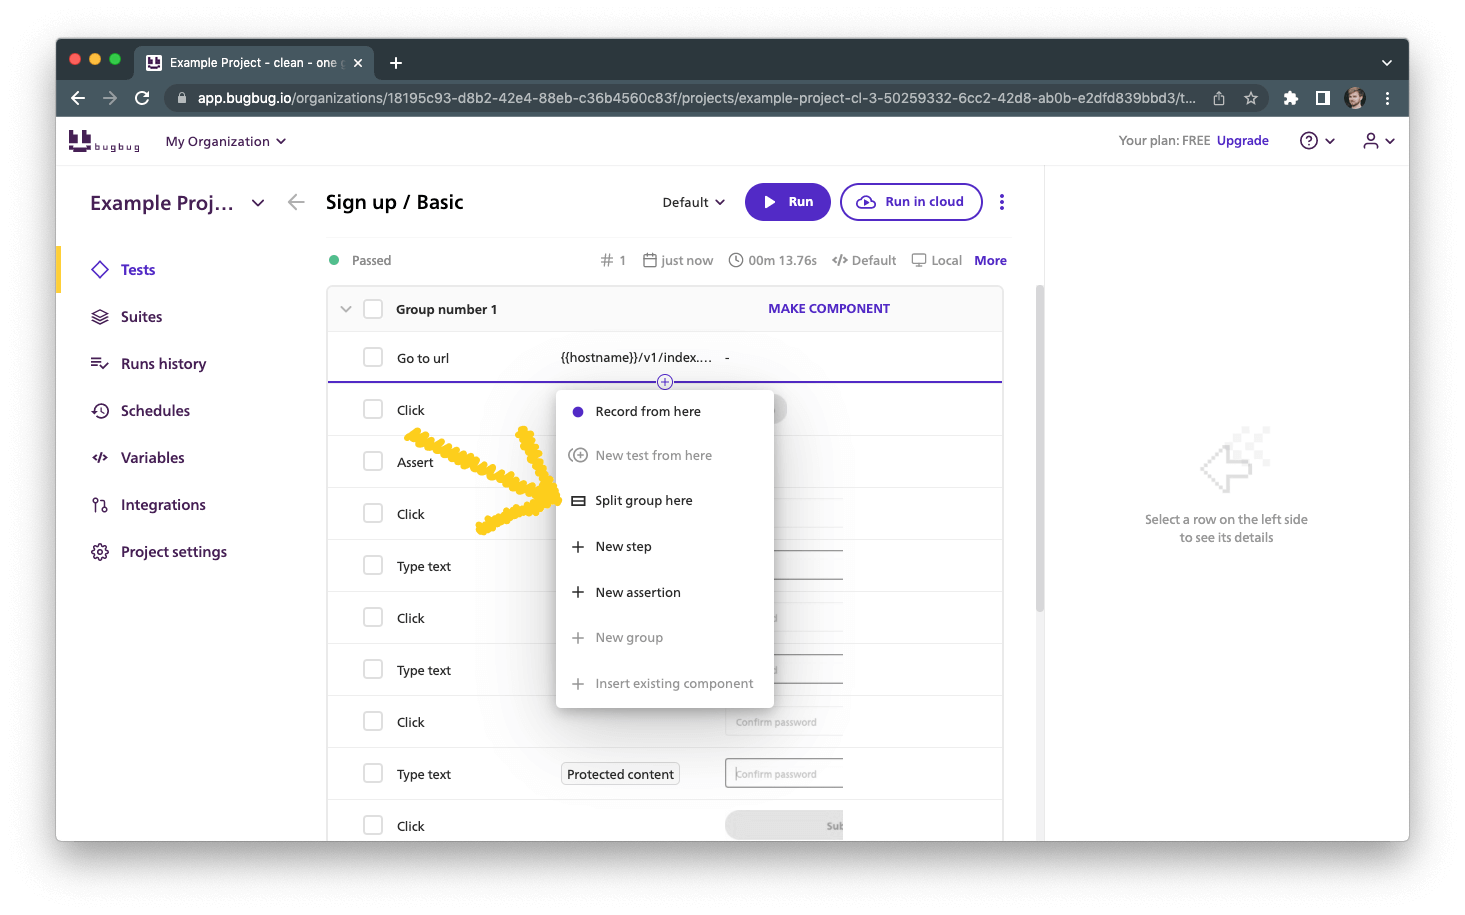Click the Local run mode label
Screen dimensions: 1465x915
click(946, 260)
